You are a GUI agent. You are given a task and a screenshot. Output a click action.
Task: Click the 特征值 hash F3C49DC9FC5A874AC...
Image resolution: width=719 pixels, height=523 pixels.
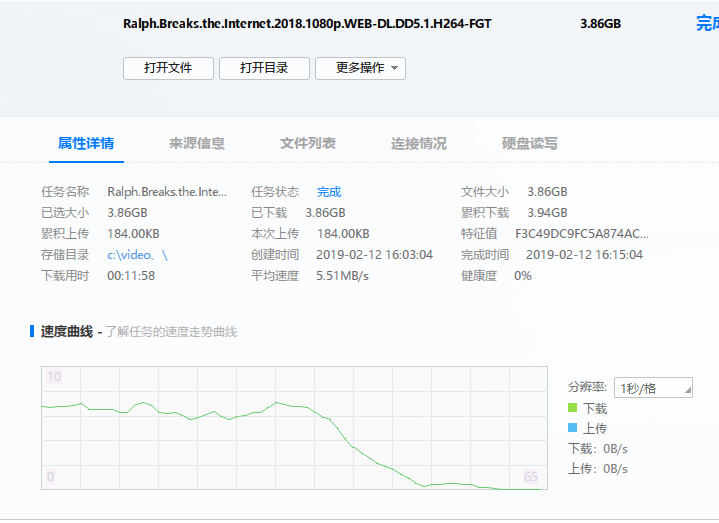pyautogui.click(x=582, y=234)
